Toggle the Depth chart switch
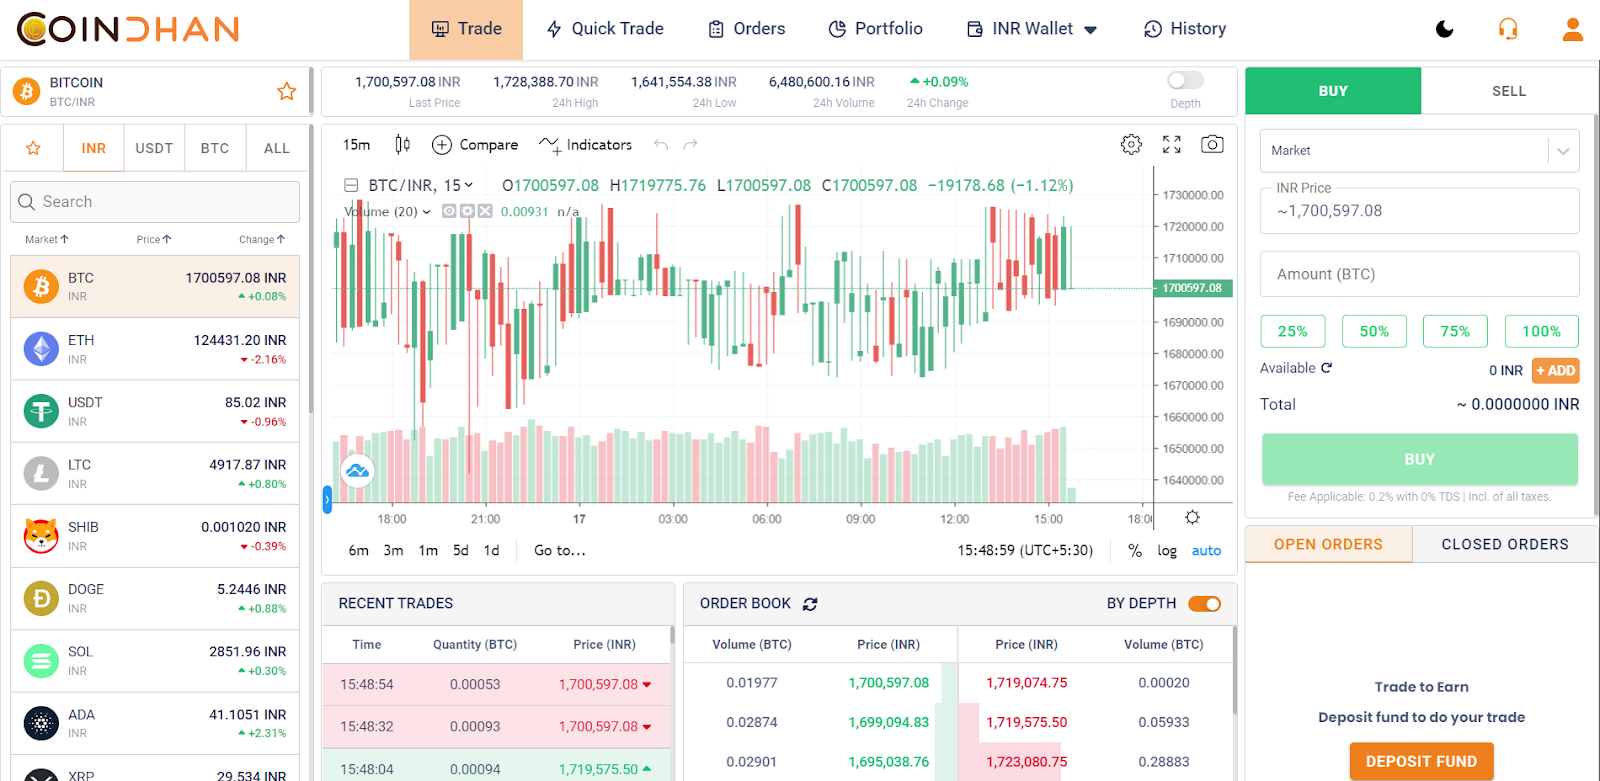1600x781 pixels. (x=1185, y=80)
